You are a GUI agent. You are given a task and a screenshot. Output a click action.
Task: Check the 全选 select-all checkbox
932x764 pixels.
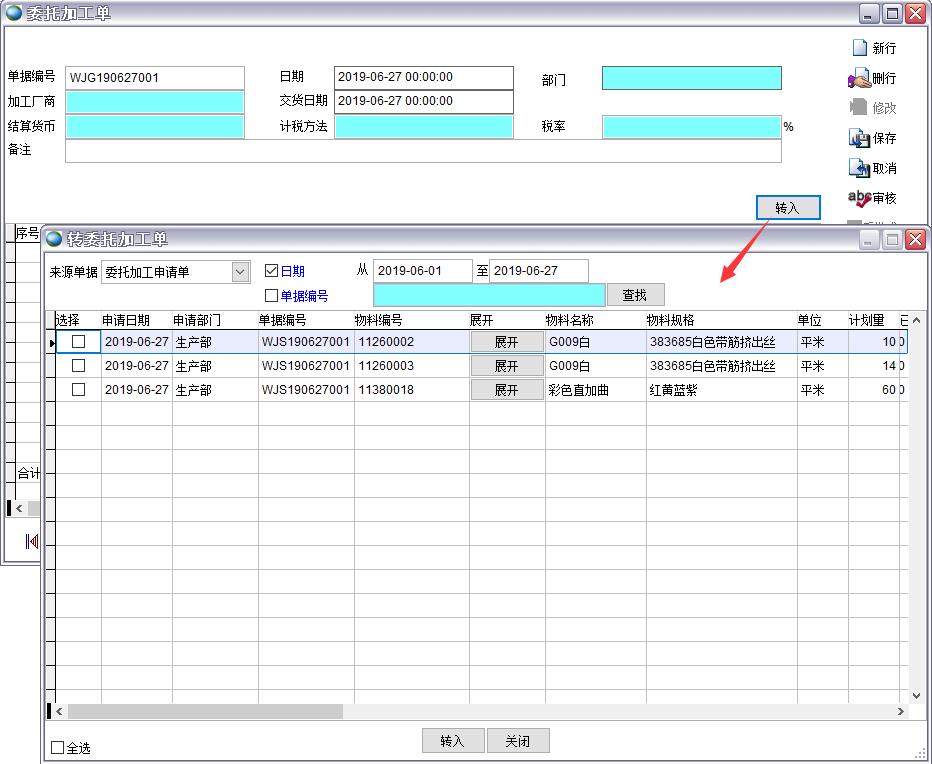pyautogui.click(x=58, y=748)
